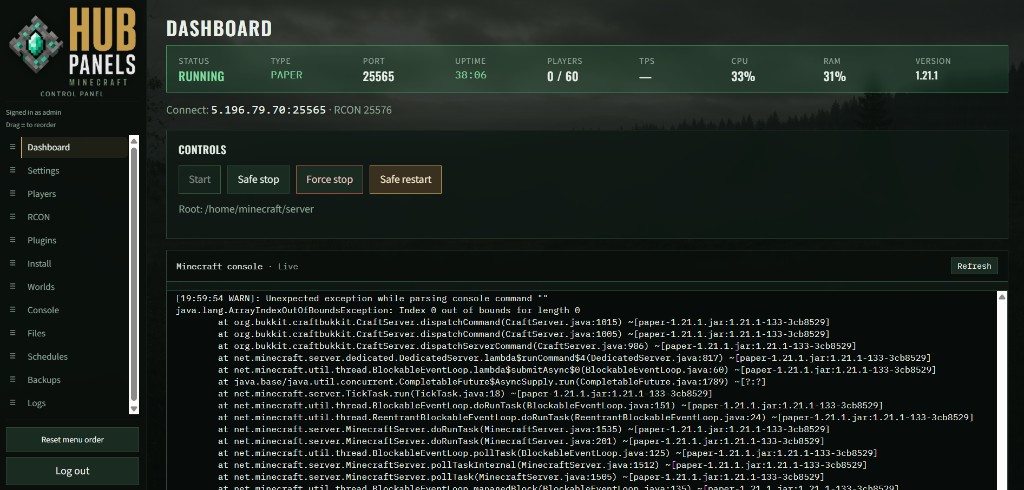This screenshot has height=490, width=1024.
Task: Click the Force stop button
Action: [329, 180]
